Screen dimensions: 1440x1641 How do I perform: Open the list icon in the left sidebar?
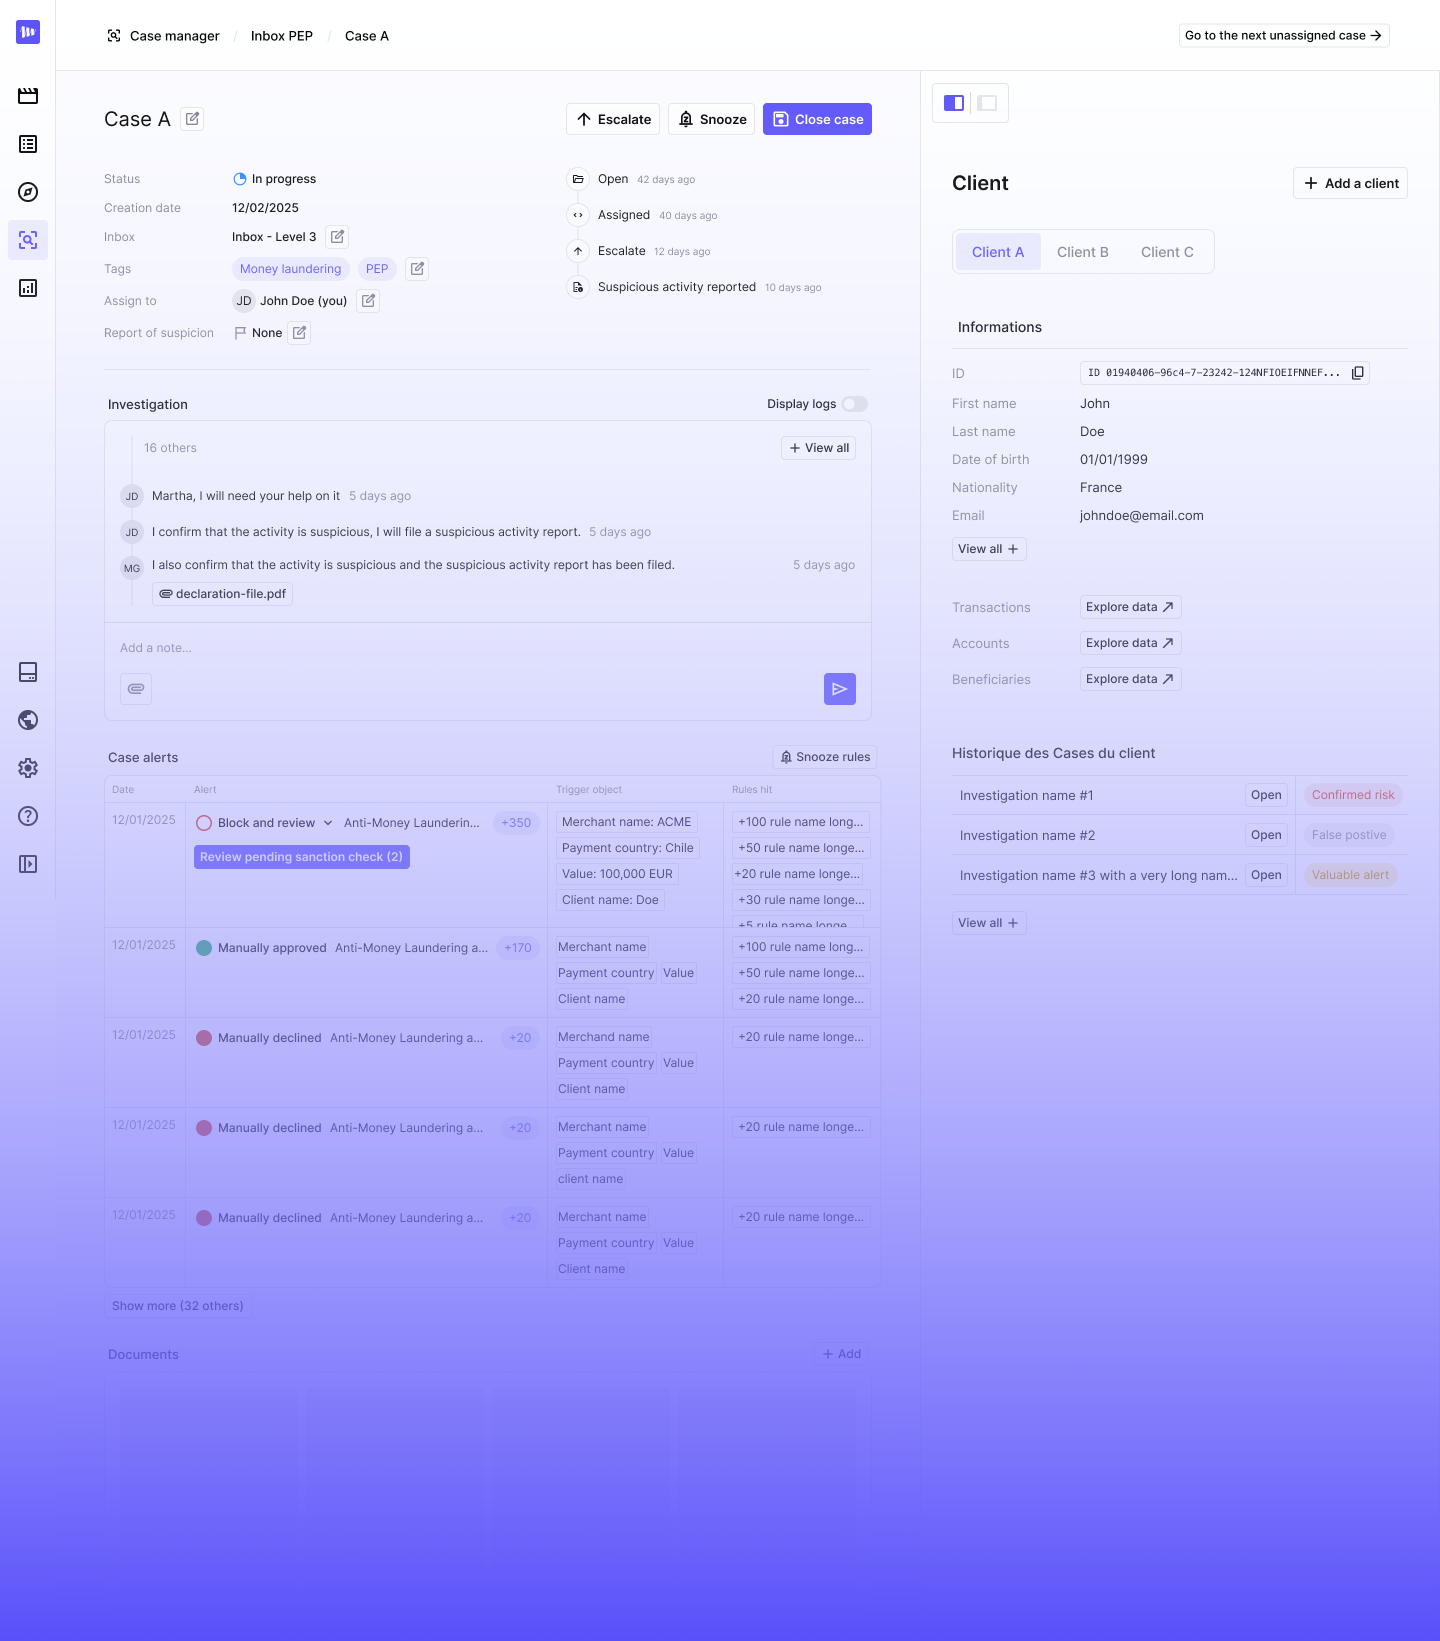(x=28, y=144)
